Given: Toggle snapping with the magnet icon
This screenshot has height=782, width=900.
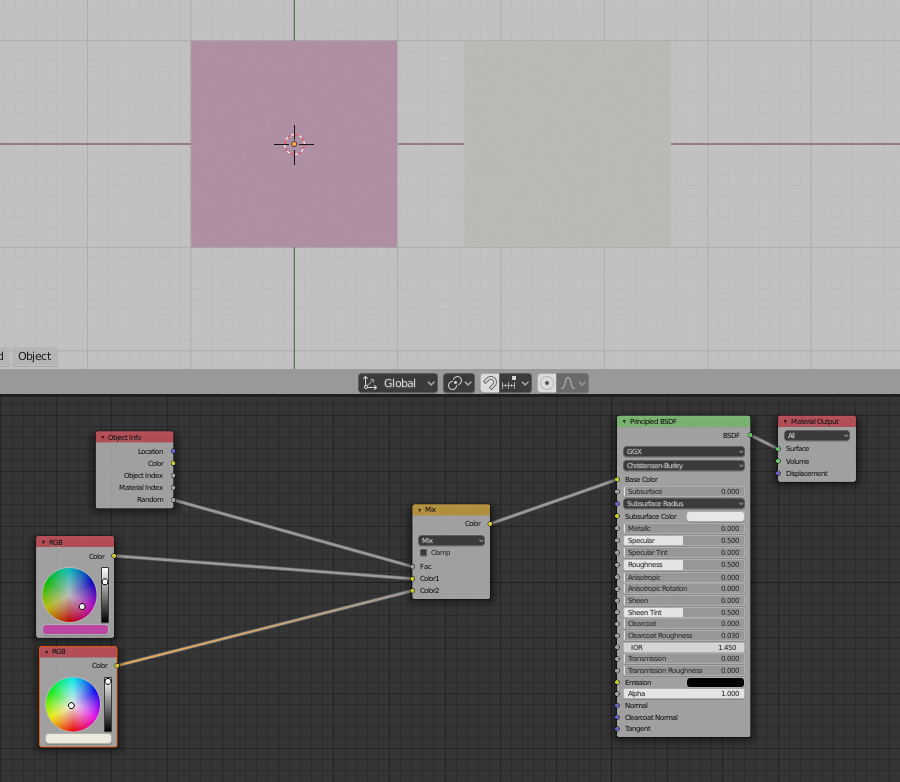Looking at the screenshot, I should pyautogui.click(x=490, y=383).
